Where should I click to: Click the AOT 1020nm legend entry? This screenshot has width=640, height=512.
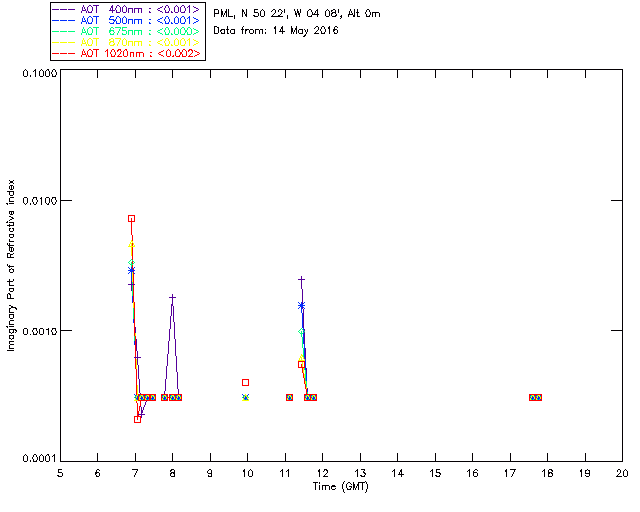tap(126, 53)
